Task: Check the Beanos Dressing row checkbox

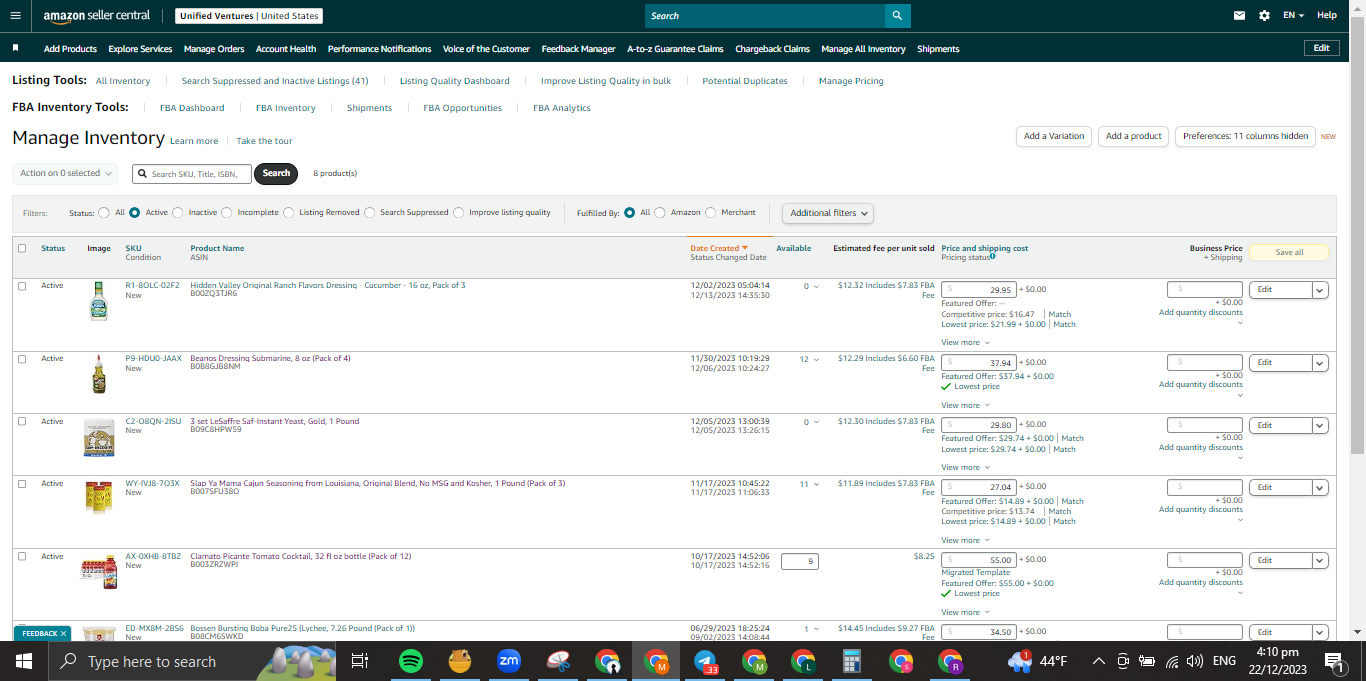Action: [23, 359]
